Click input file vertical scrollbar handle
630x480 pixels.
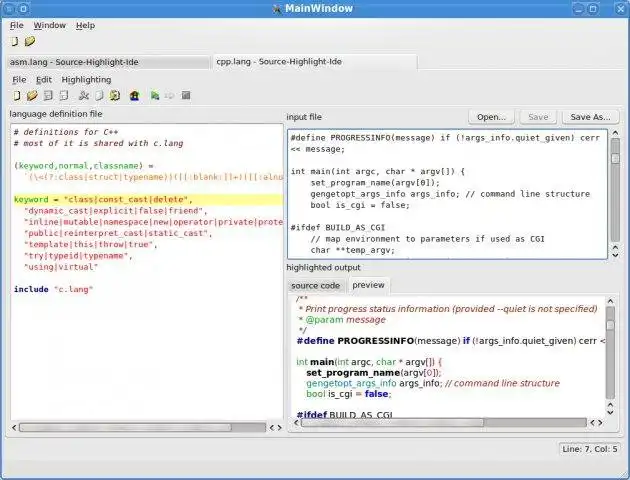(x=615, y=158)
